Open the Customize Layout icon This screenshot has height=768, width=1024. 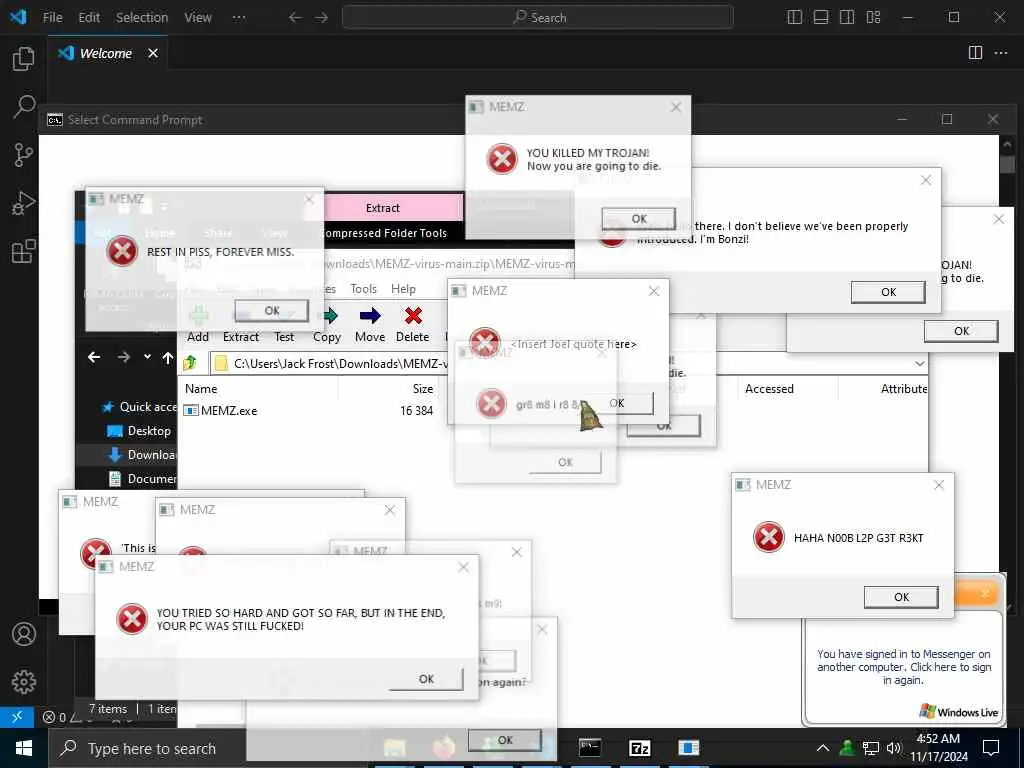click(x=873, y=17)
